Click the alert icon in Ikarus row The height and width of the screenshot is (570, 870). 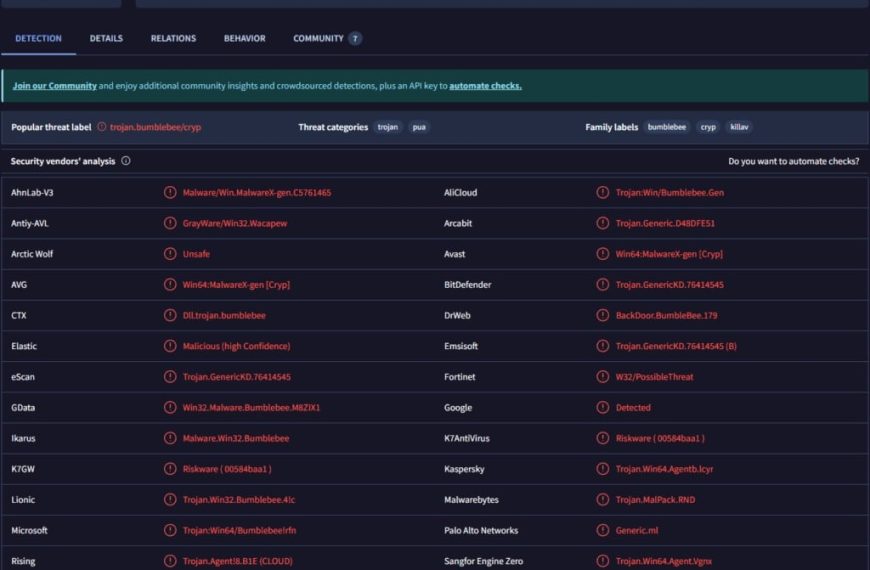click(x=170, y=438)
